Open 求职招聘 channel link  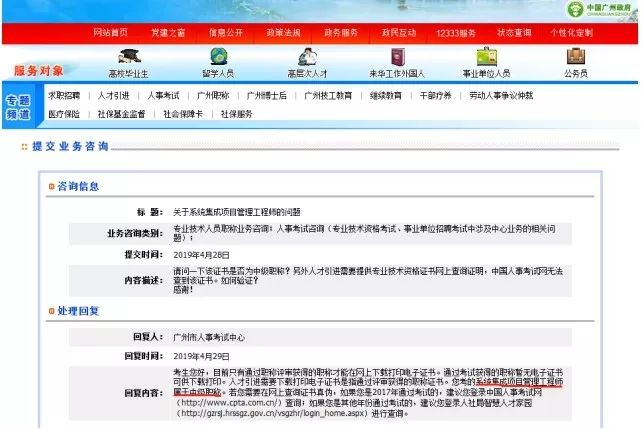[x=64, y=96]
